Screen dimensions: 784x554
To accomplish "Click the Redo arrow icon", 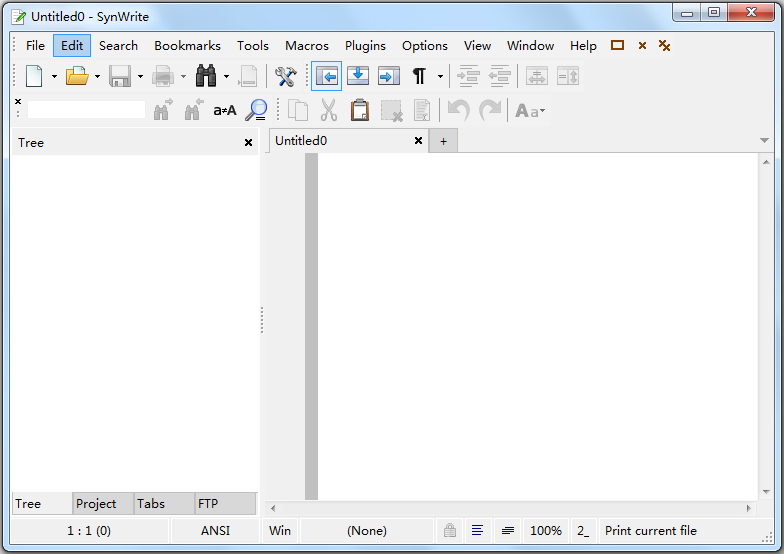I will 490,110.
